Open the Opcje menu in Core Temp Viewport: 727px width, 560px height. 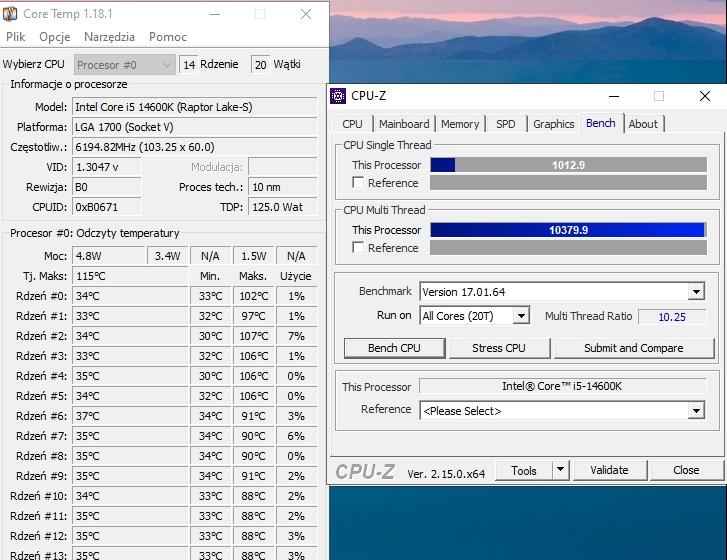(x=55, y=37)
